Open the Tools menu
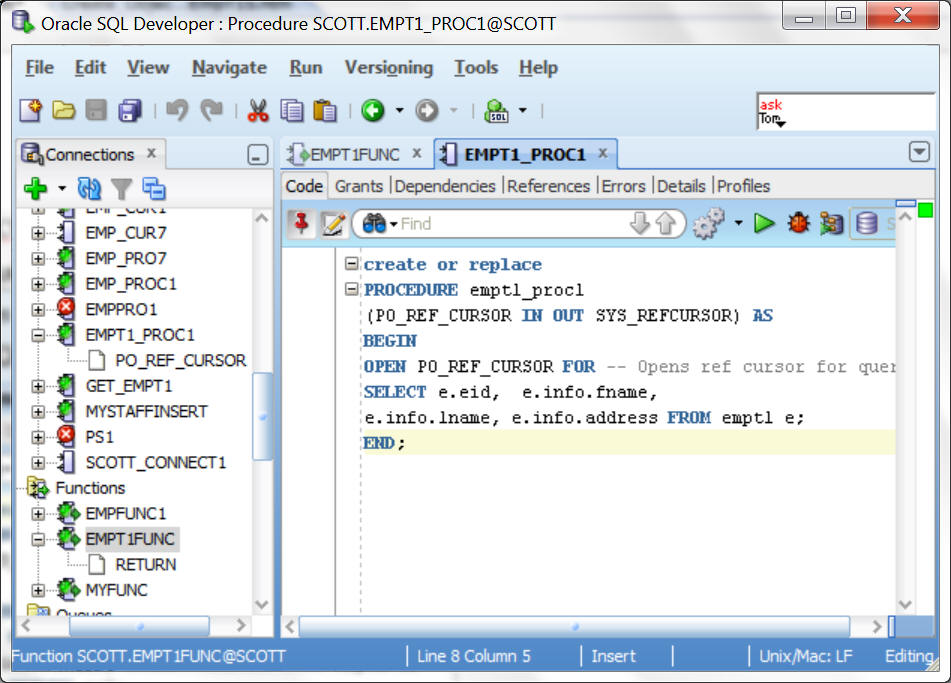Viewport: 951px width, 683px height. coord(476,67)
